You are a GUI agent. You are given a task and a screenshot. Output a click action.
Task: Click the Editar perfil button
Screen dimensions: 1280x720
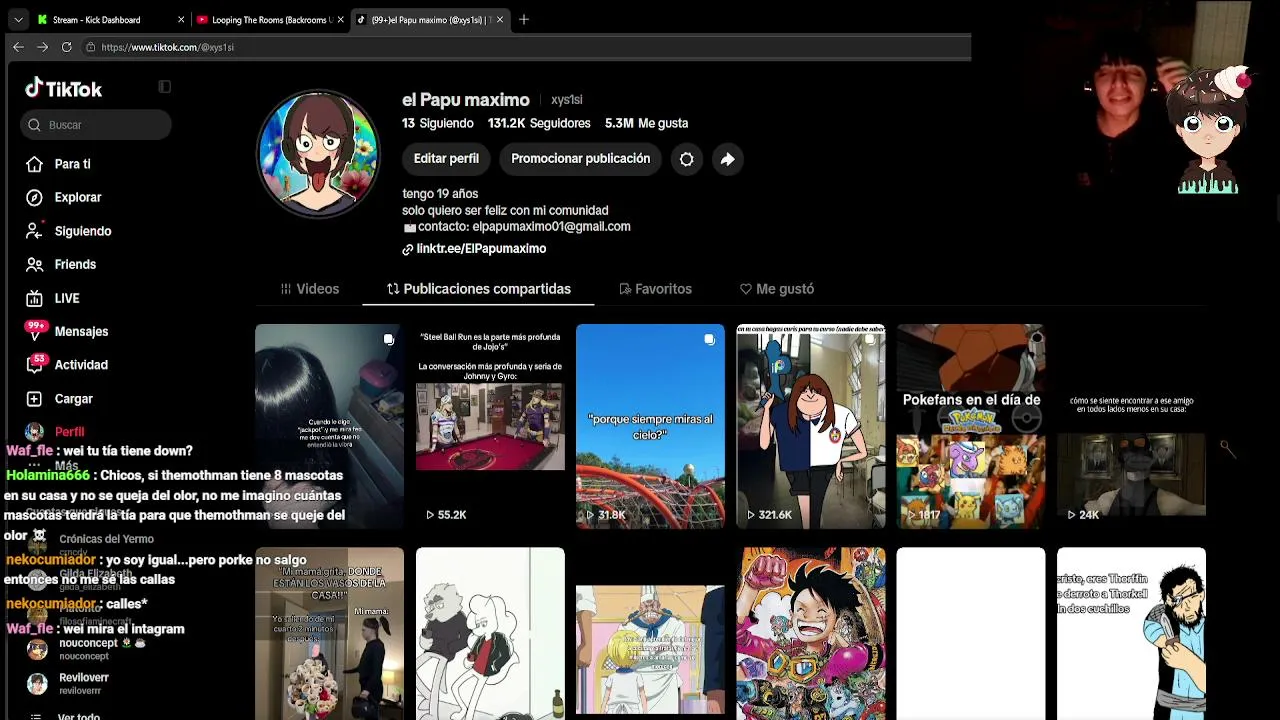(446, 159)
